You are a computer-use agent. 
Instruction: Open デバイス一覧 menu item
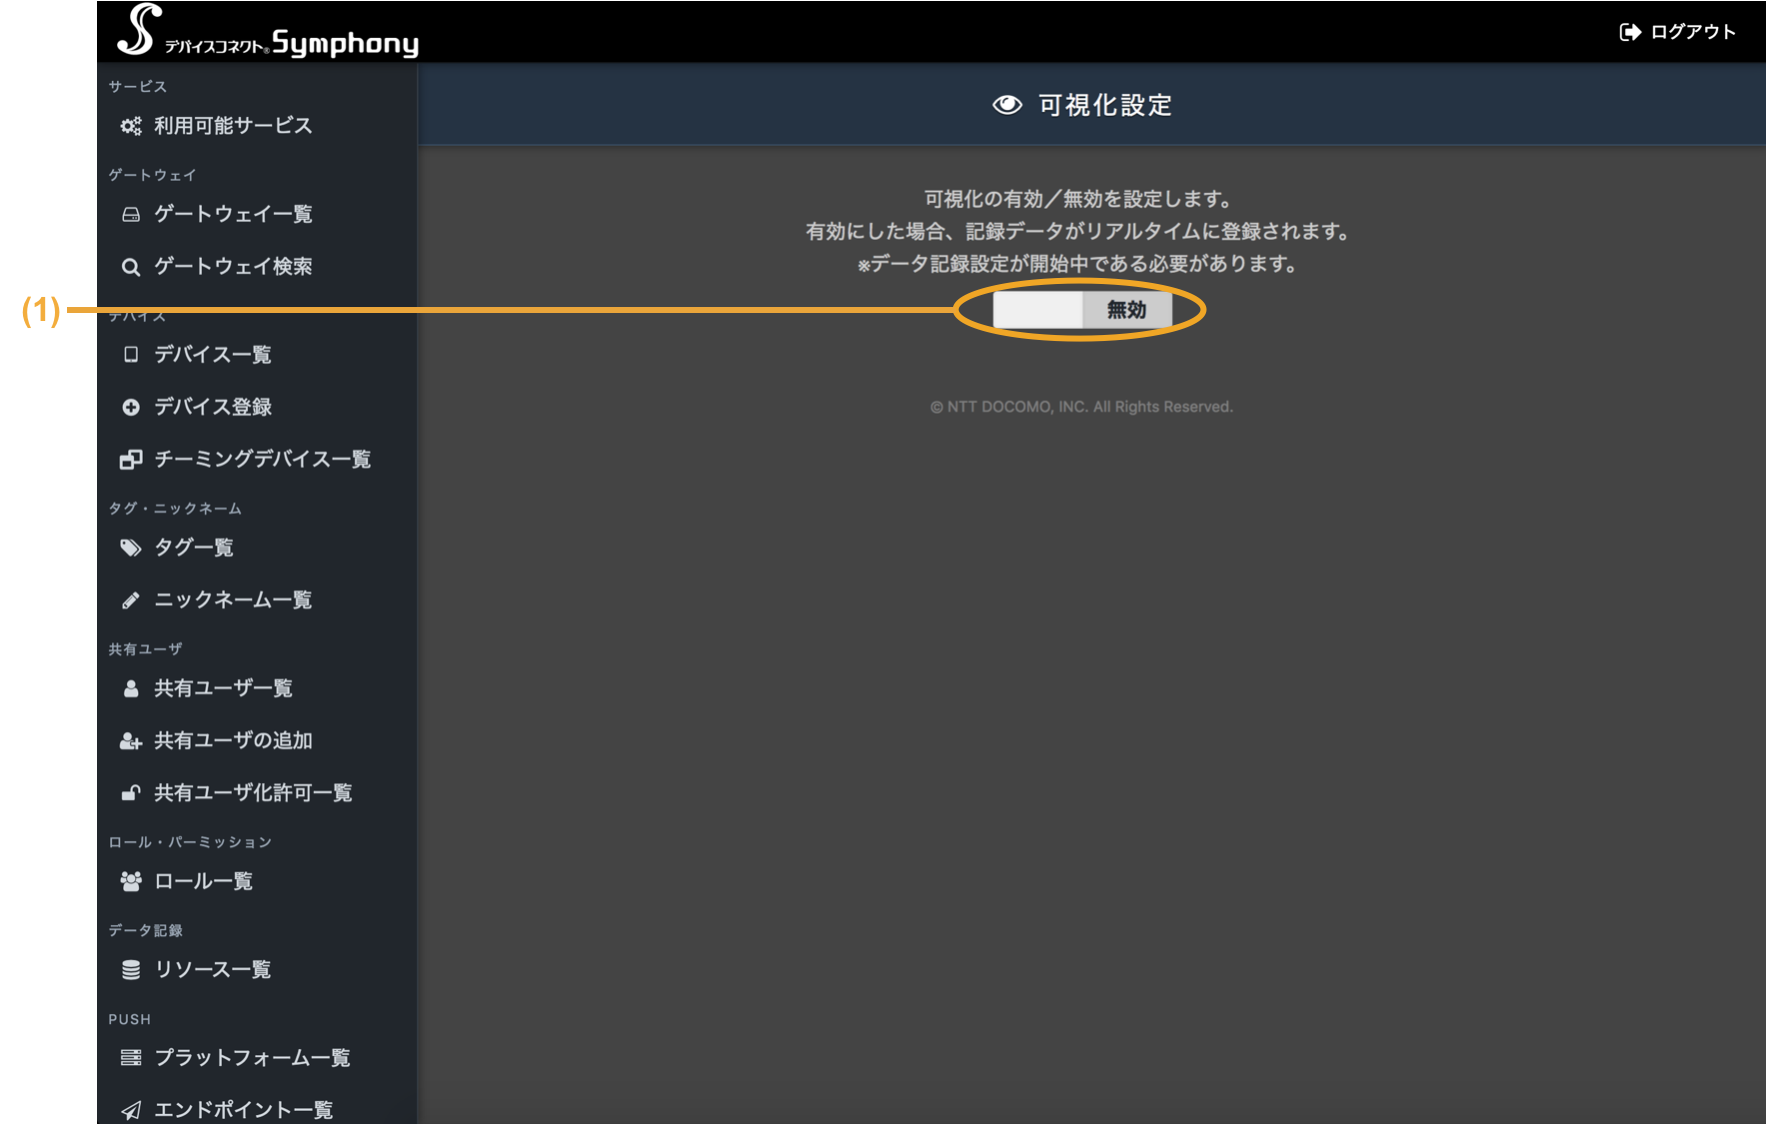213,354
